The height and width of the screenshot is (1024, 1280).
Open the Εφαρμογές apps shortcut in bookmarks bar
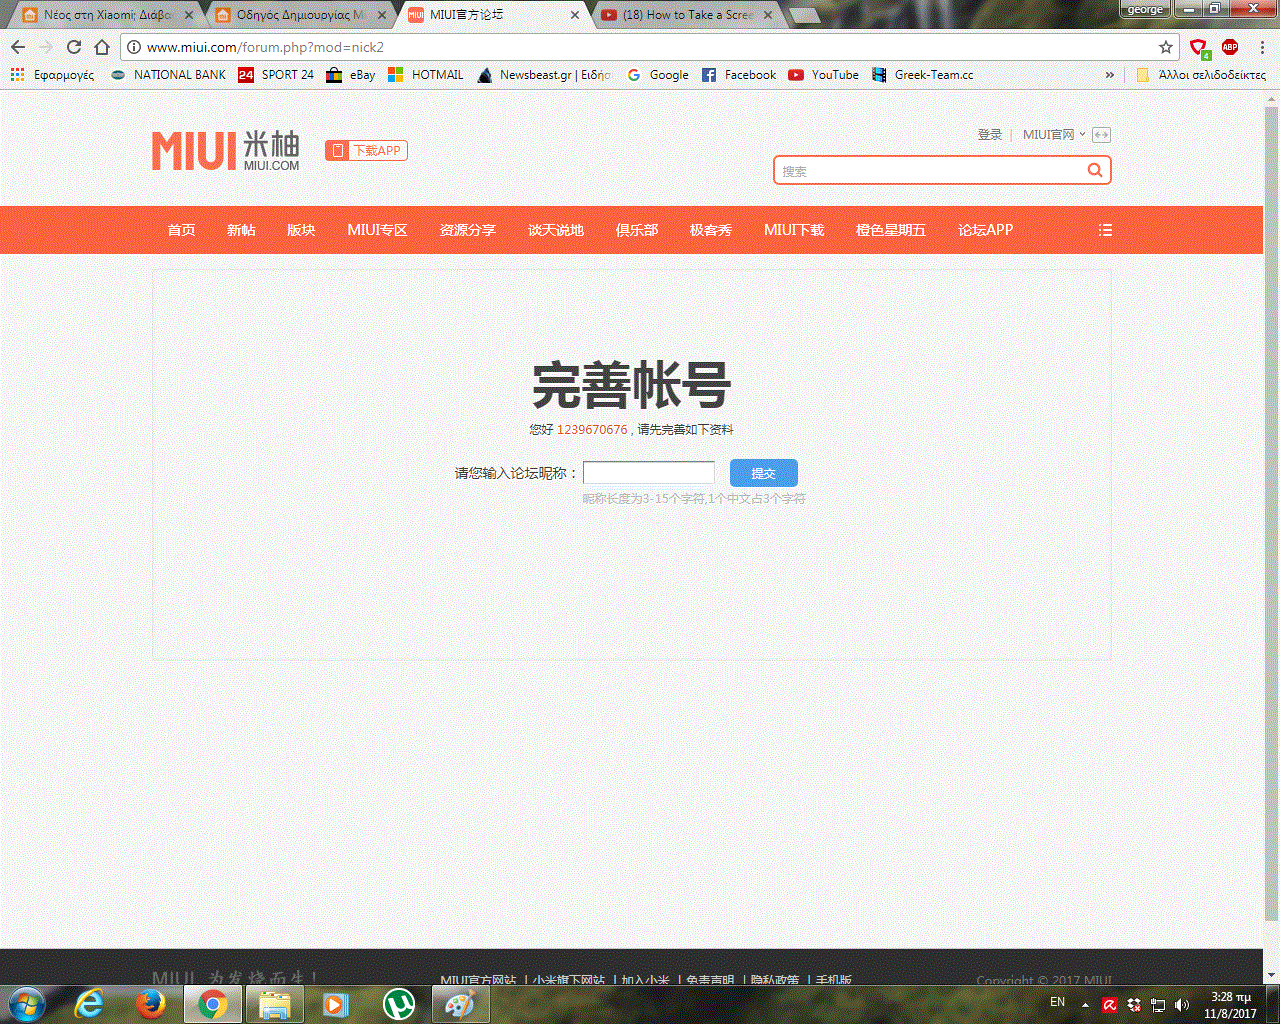(52, 75)
